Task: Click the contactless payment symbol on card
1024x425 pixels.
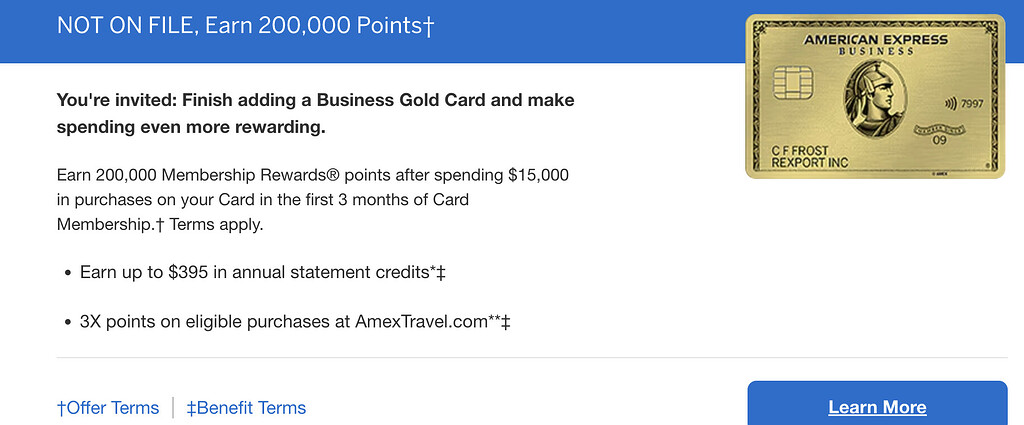Action: tap(948, 103)
